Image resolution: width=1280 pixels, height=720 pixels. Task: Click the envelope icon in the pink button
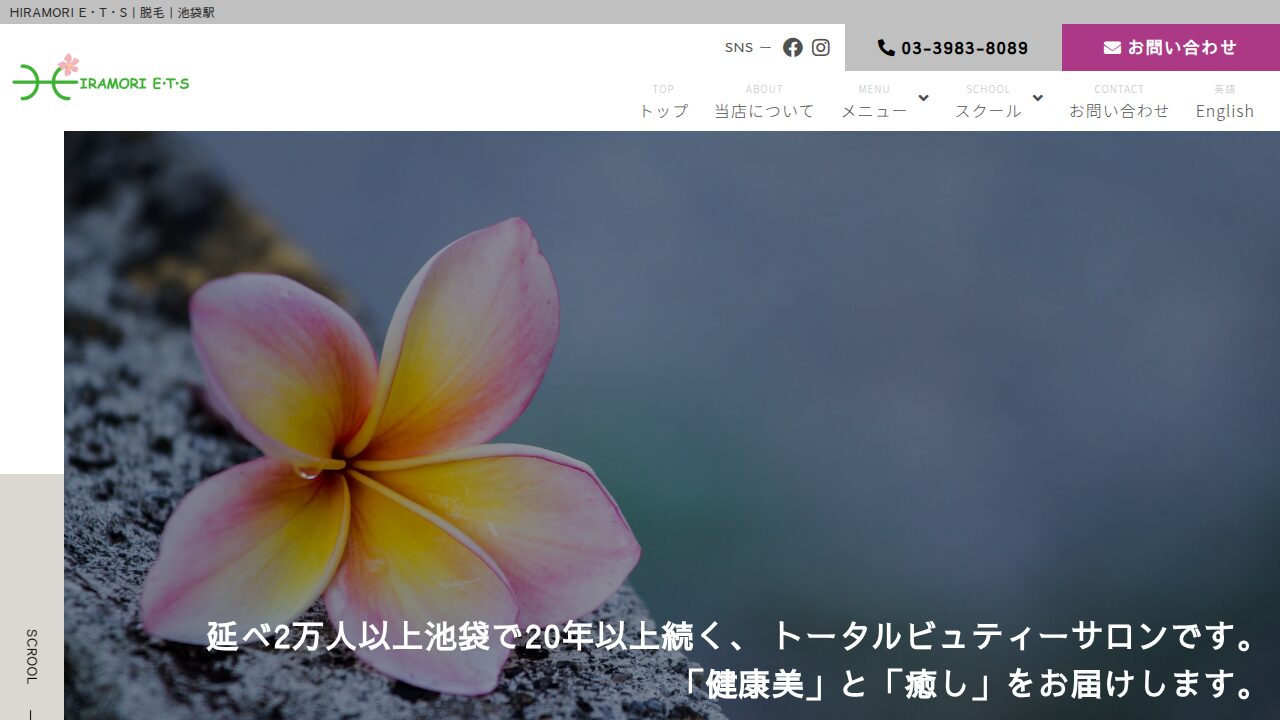1112,47
